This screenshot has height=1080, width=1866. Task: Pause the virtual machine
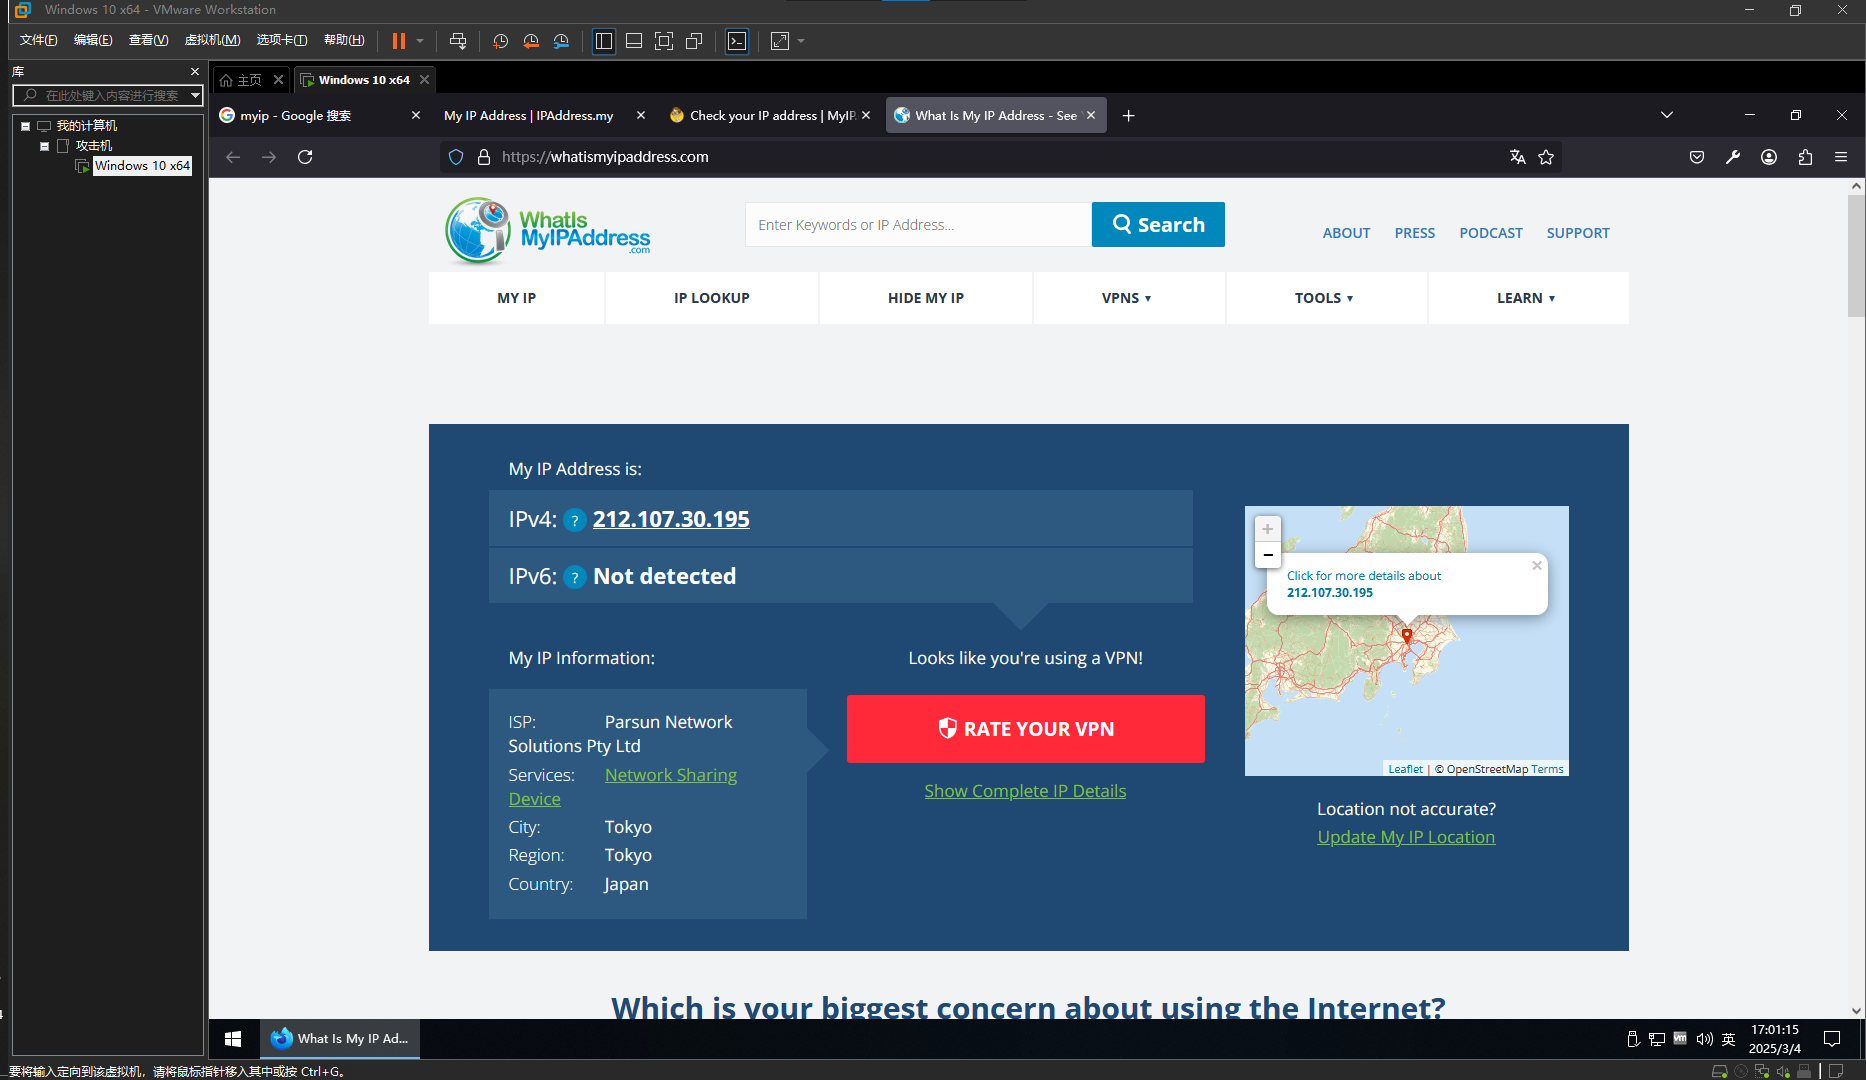tap(398, 41)
